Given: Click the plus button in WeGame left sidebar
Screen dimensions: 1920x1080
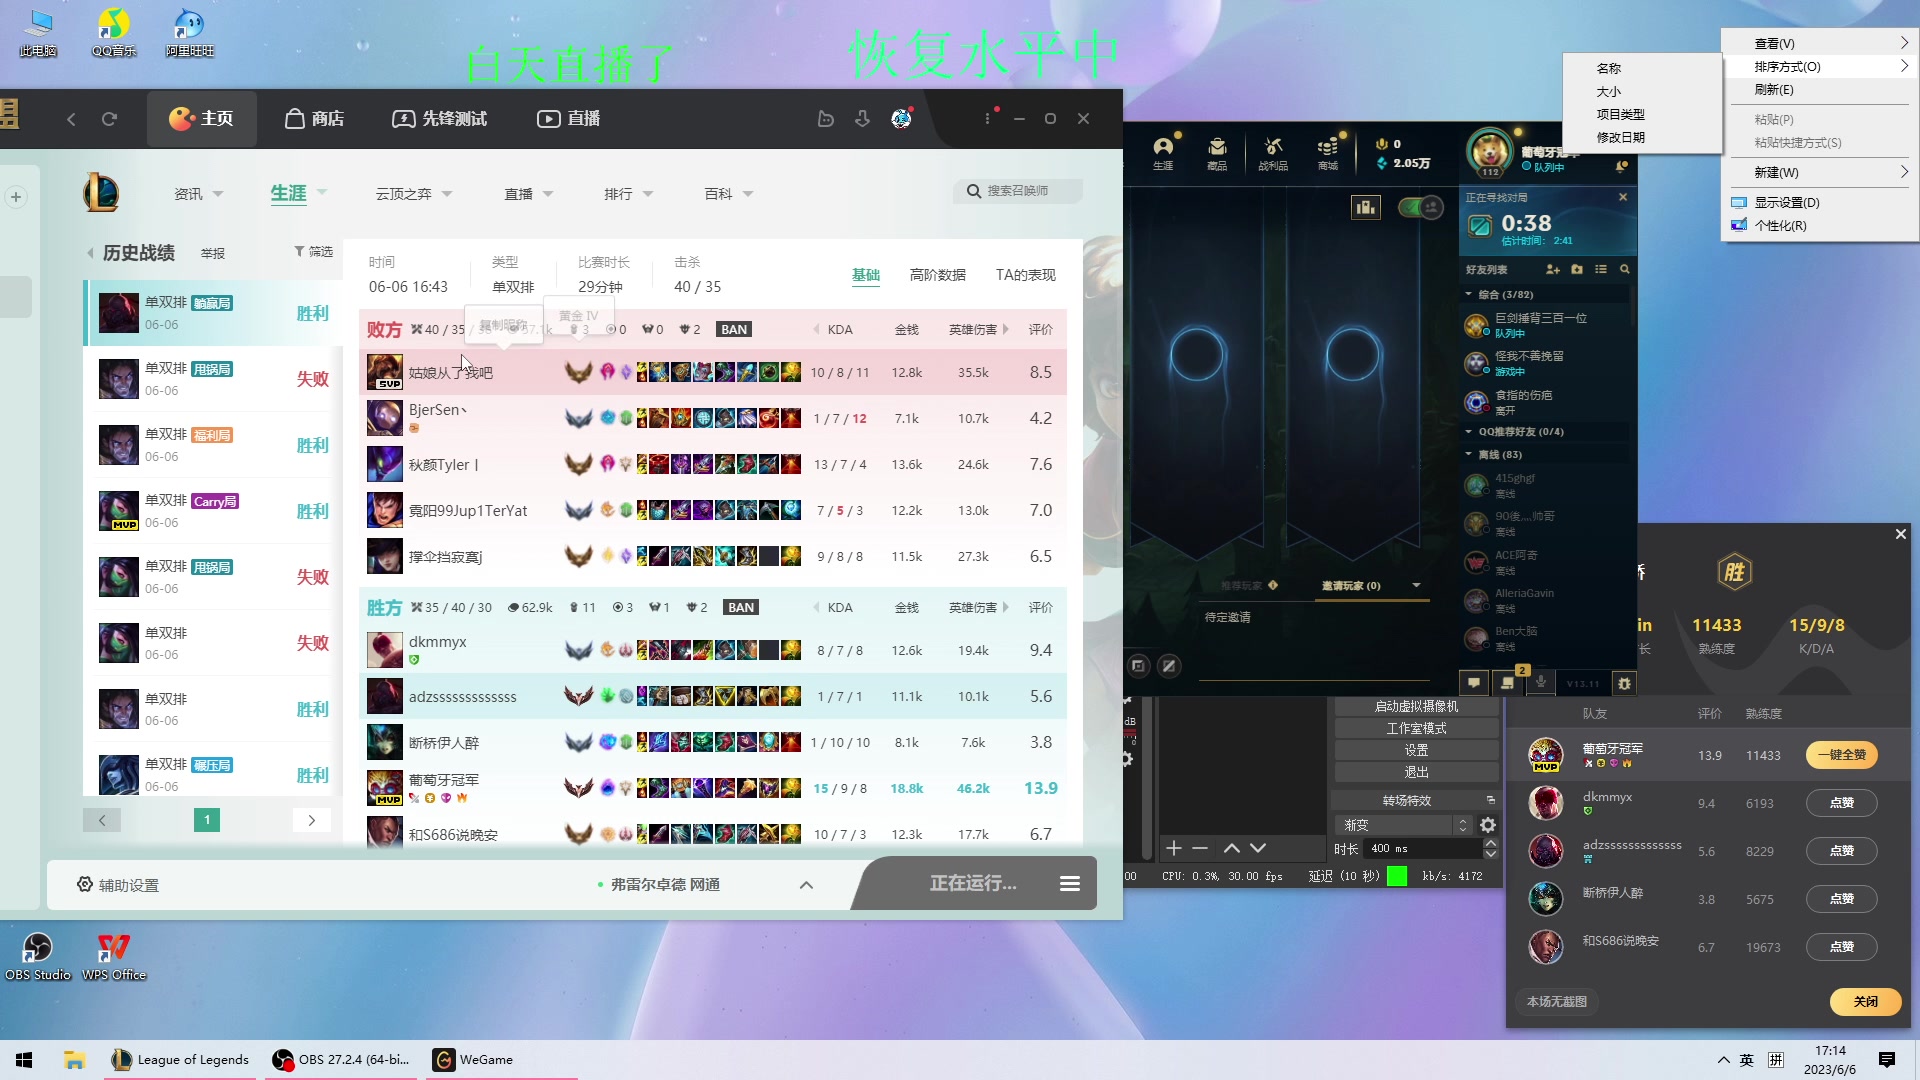Looking at the screenshot, I should pyautogui.click(x=16, y=197).
